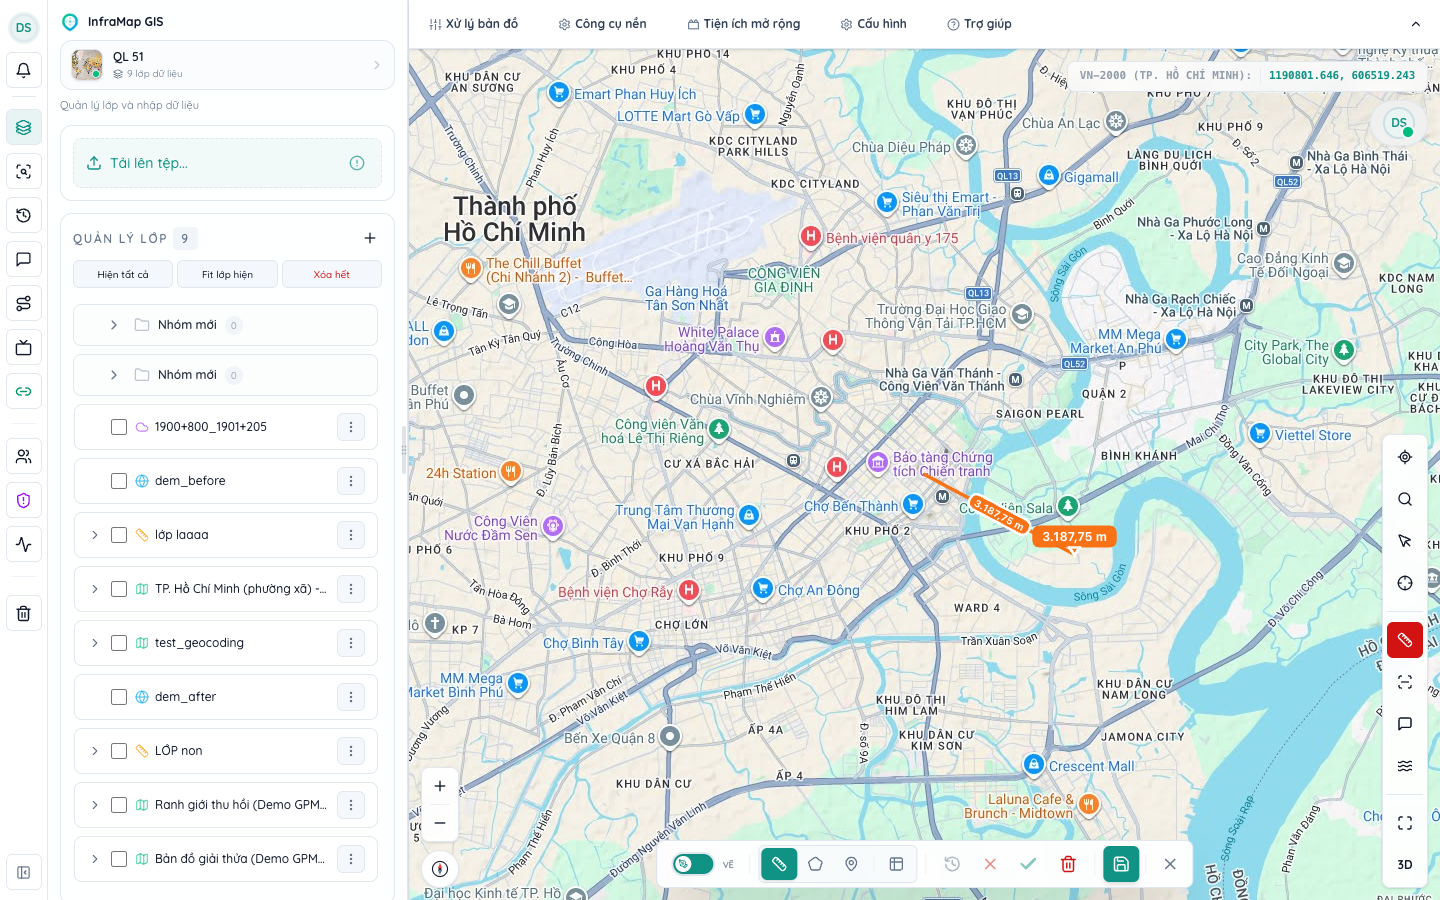Expand the first Nhóm mới group
Screen dimensions: 1440x900
point(114,325)
